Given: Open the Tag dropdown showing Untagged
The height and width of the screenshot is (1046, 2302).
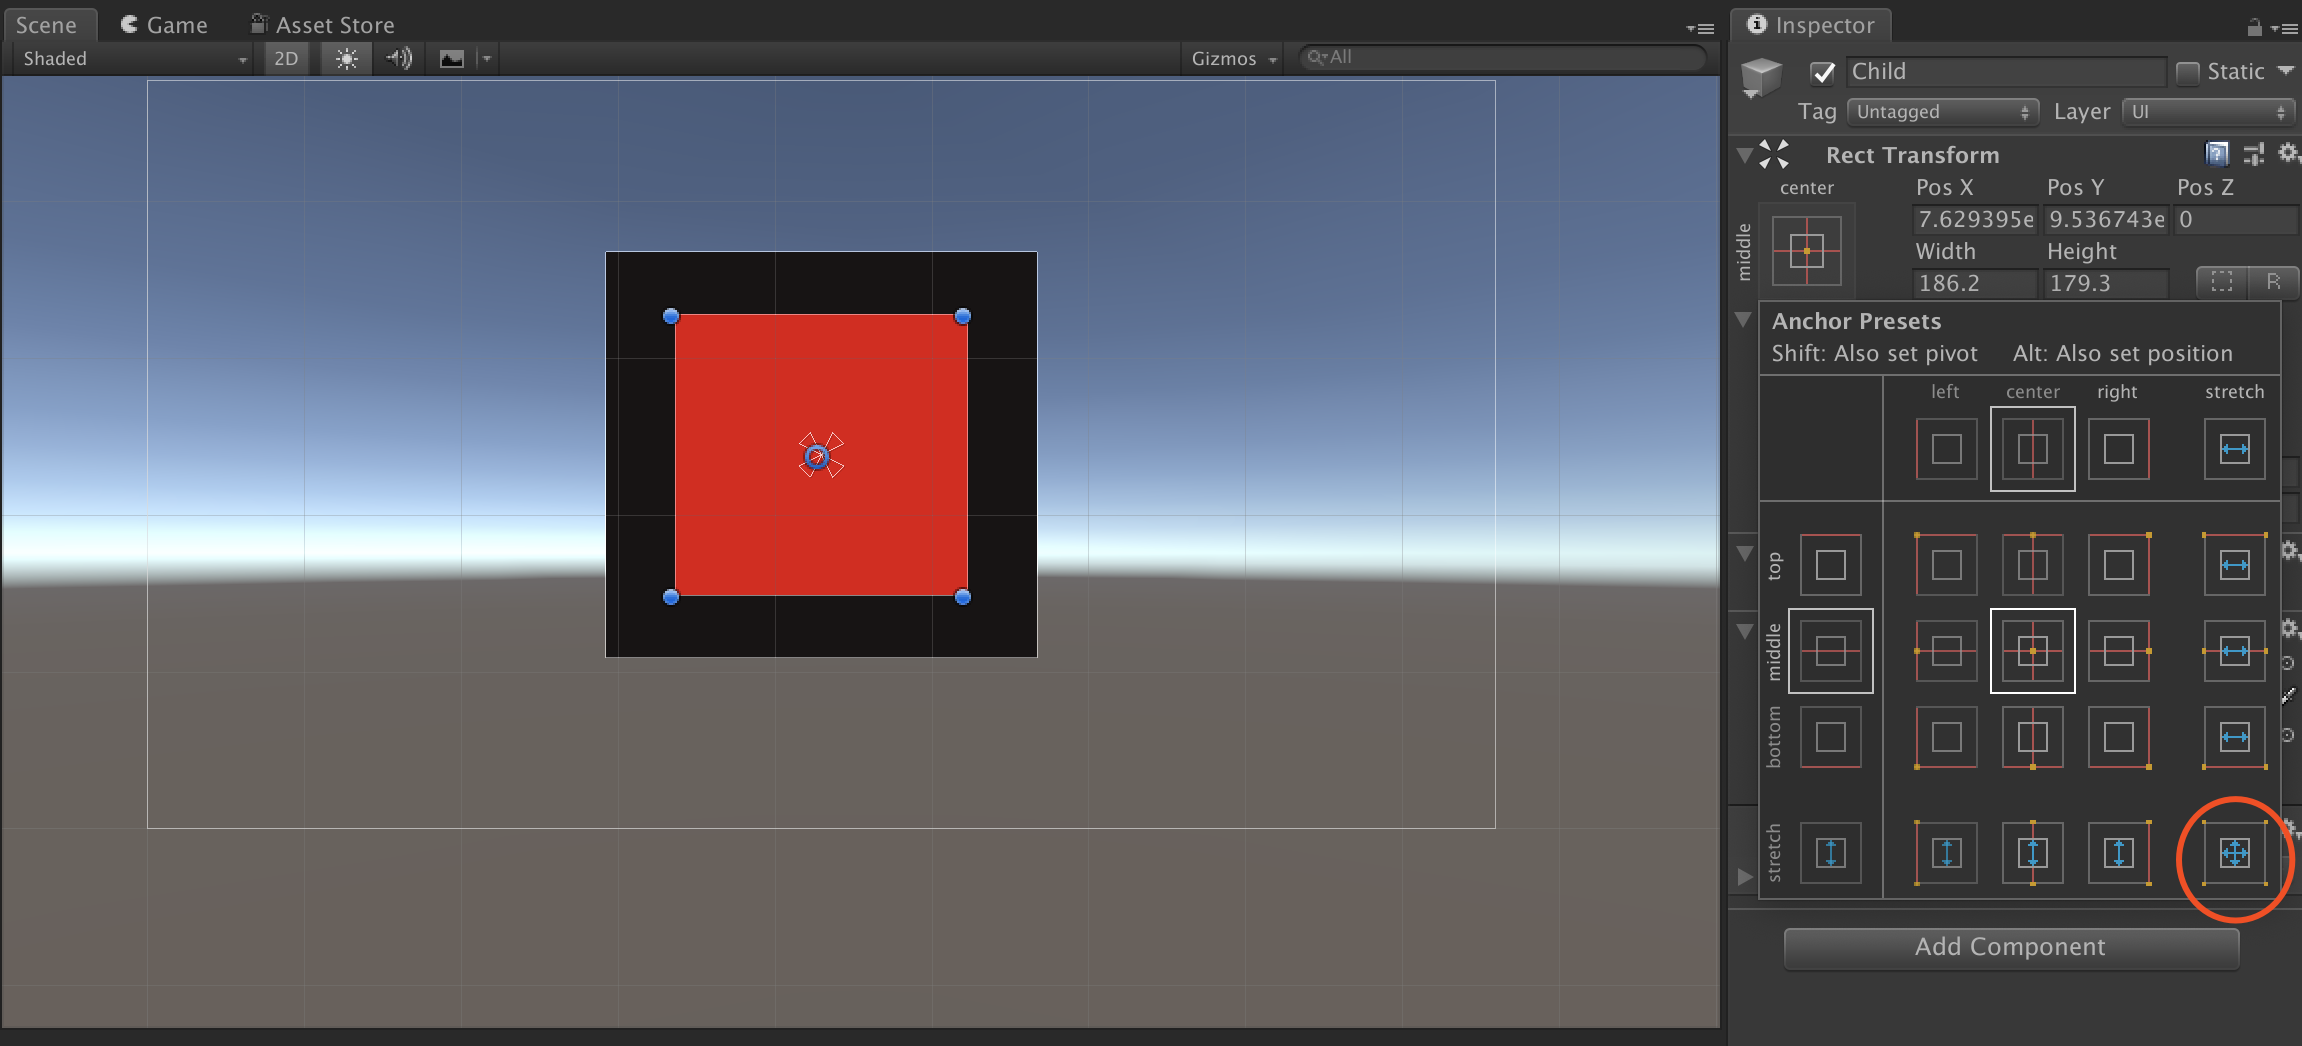Looking at the screenshot, I should (x=1943, y=112).
